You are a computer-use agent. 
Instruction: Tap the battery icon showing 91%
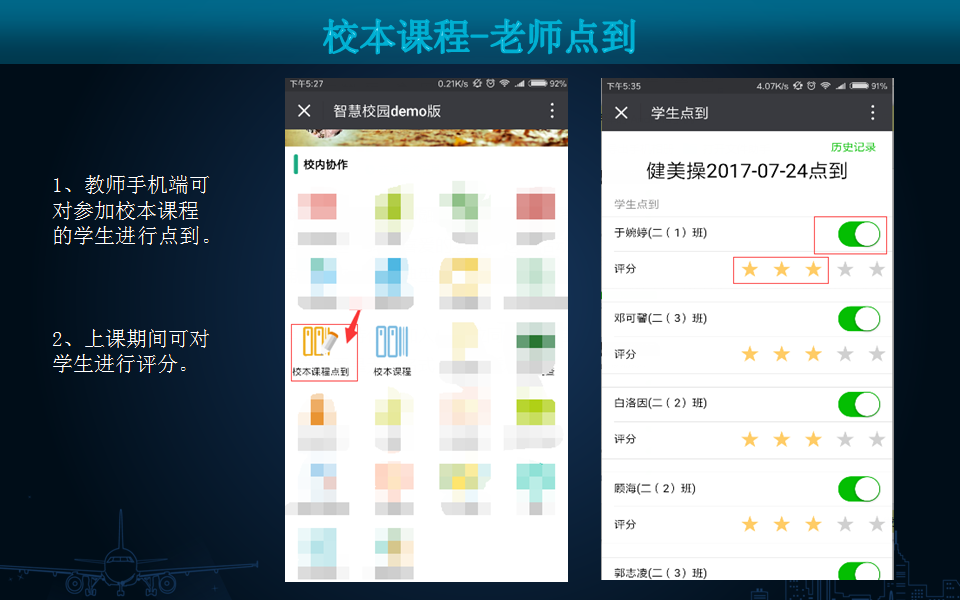860,86
